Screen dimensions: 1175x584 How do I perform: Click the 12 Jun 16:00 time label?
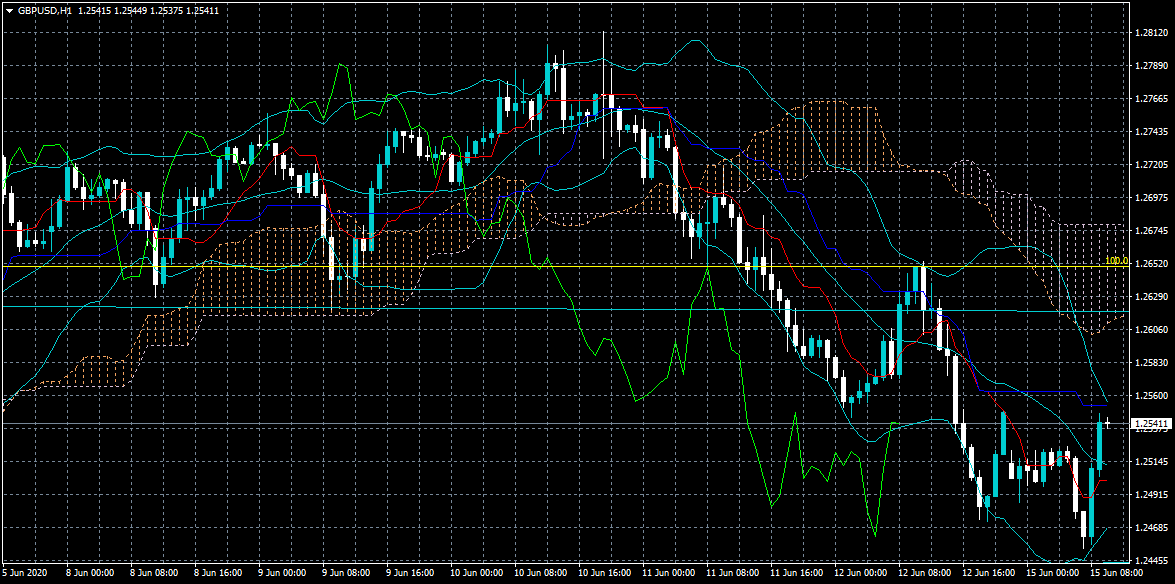[989, 574]
